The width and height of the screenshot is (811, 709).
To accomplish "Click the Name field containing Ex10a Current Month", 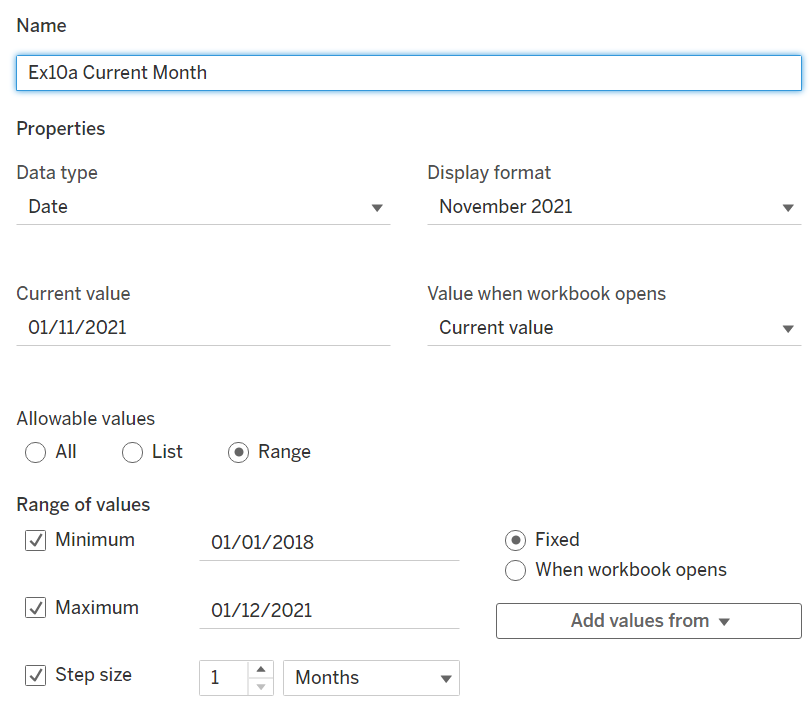I will (x=408, y=73).
